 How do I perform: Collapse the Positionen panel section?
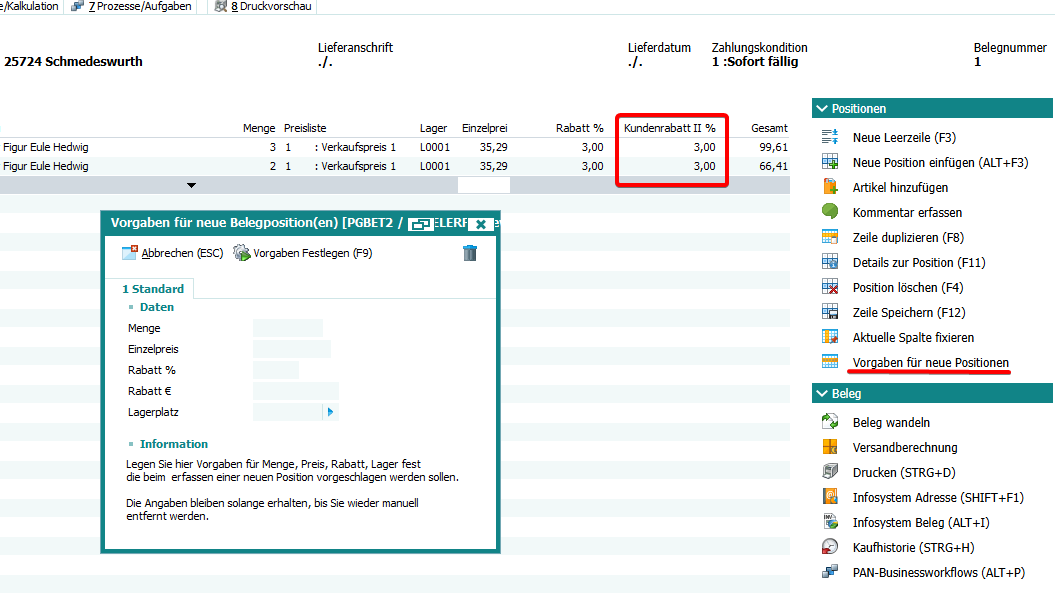click(822, 108)
